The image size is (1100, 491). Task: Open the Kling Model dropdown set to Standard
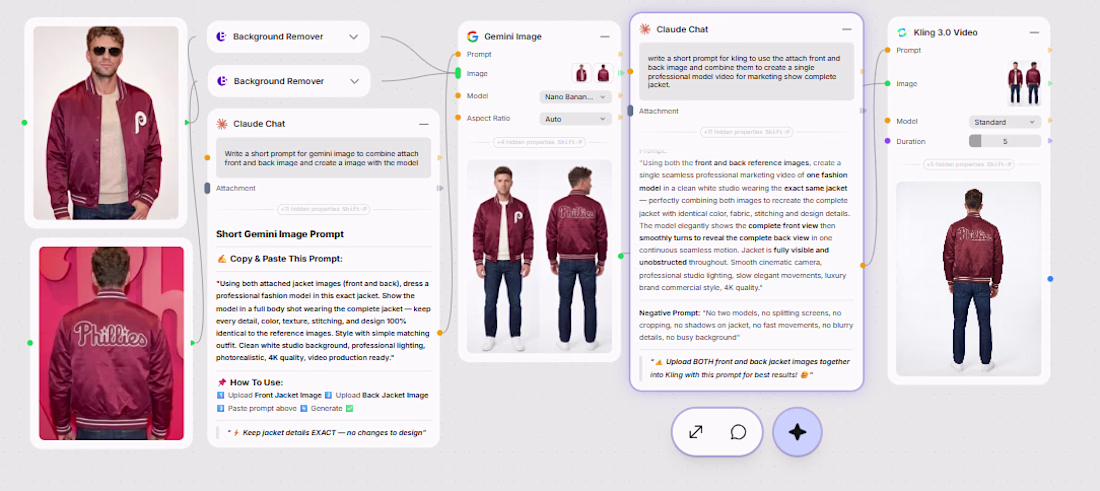click(x=1005, y=122)
